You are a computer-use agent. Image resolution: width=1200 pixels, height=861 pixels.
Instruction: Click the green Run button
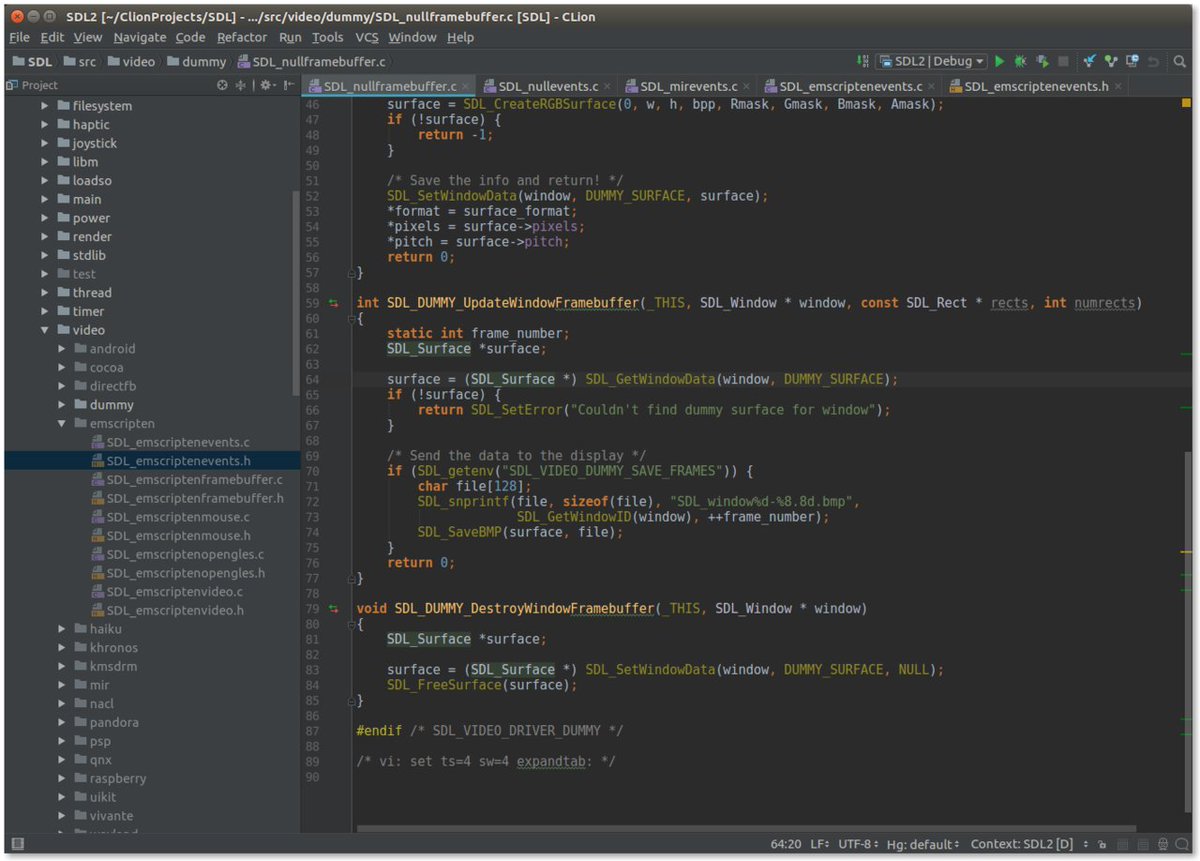[999, 62]
